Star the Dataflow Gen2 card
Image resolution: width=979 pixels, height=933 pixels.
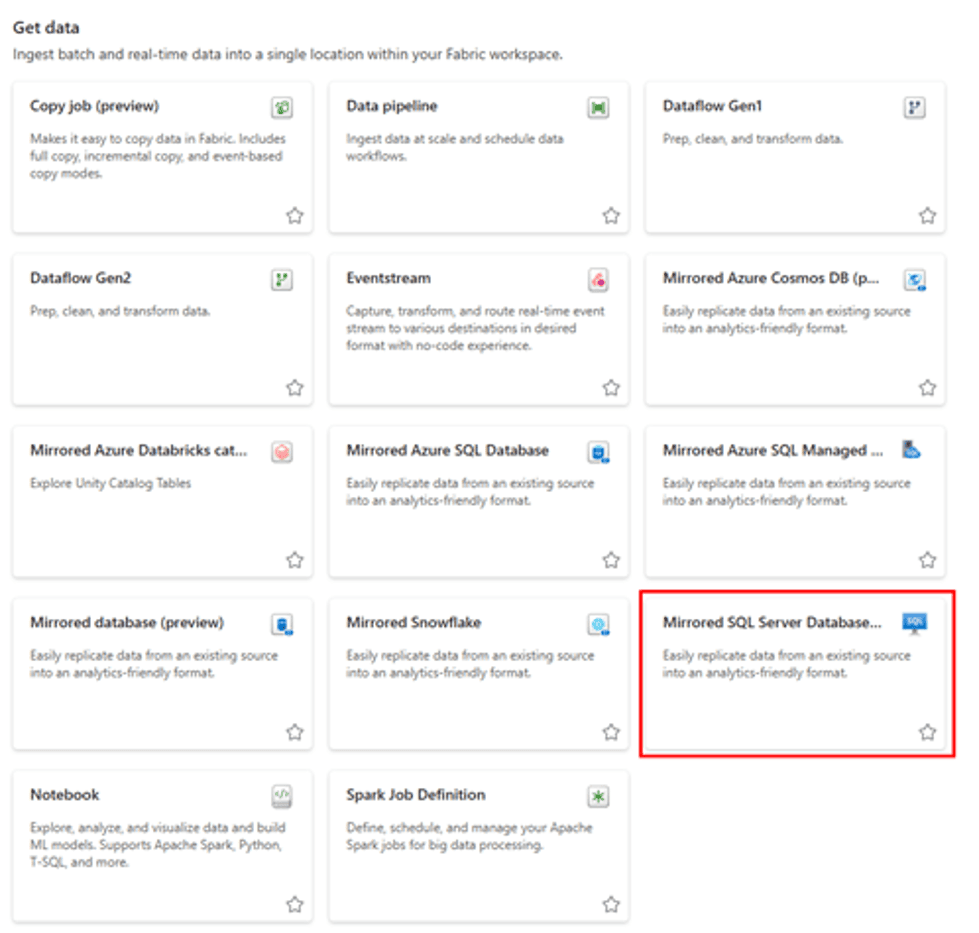pos(295,387)
